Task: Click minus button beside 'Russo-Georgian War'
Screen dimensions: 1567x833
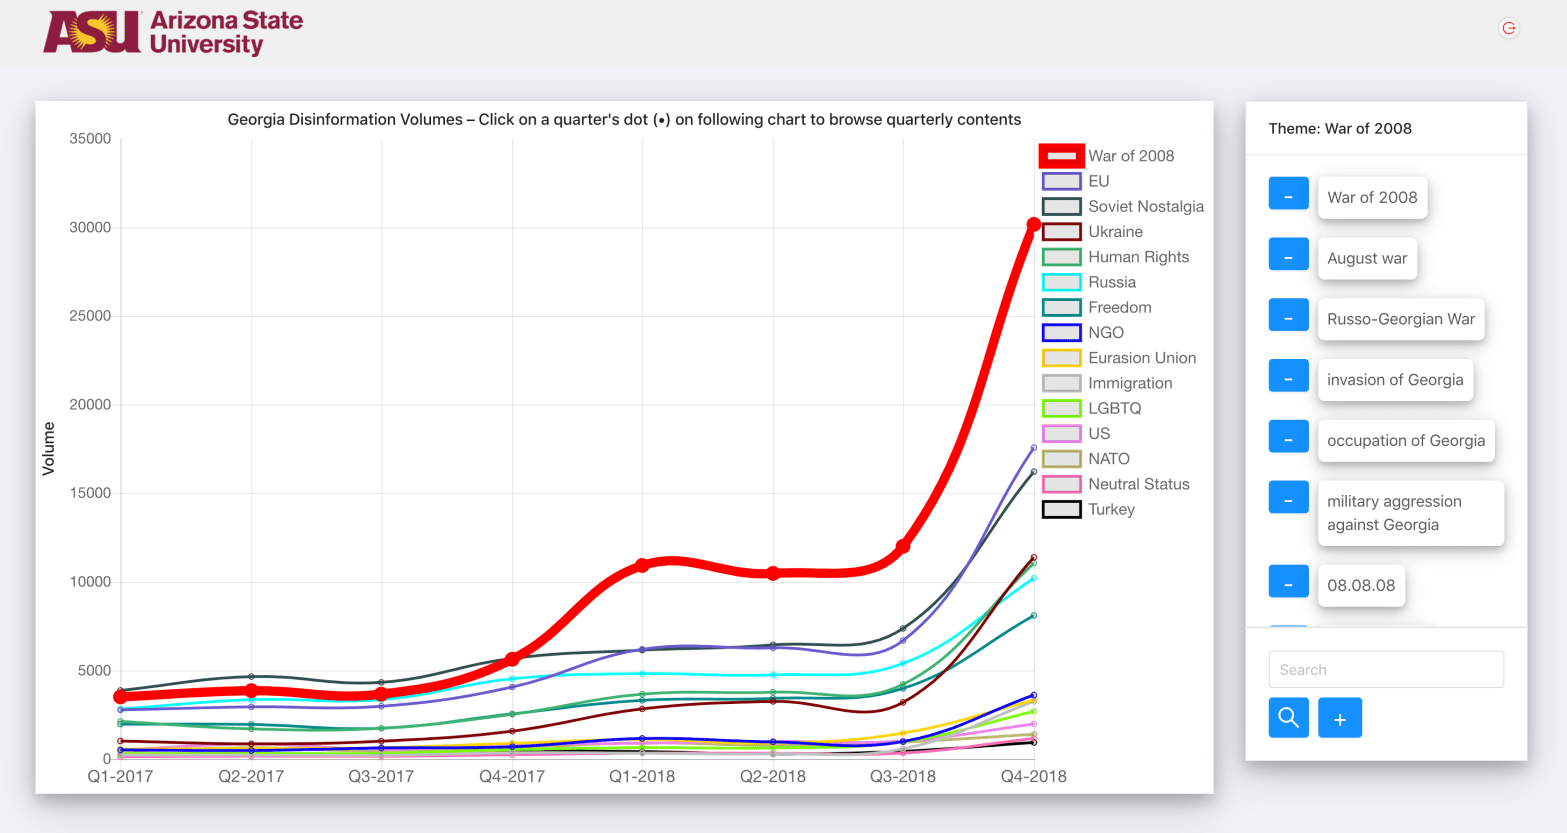Action: coord(1288,316)
